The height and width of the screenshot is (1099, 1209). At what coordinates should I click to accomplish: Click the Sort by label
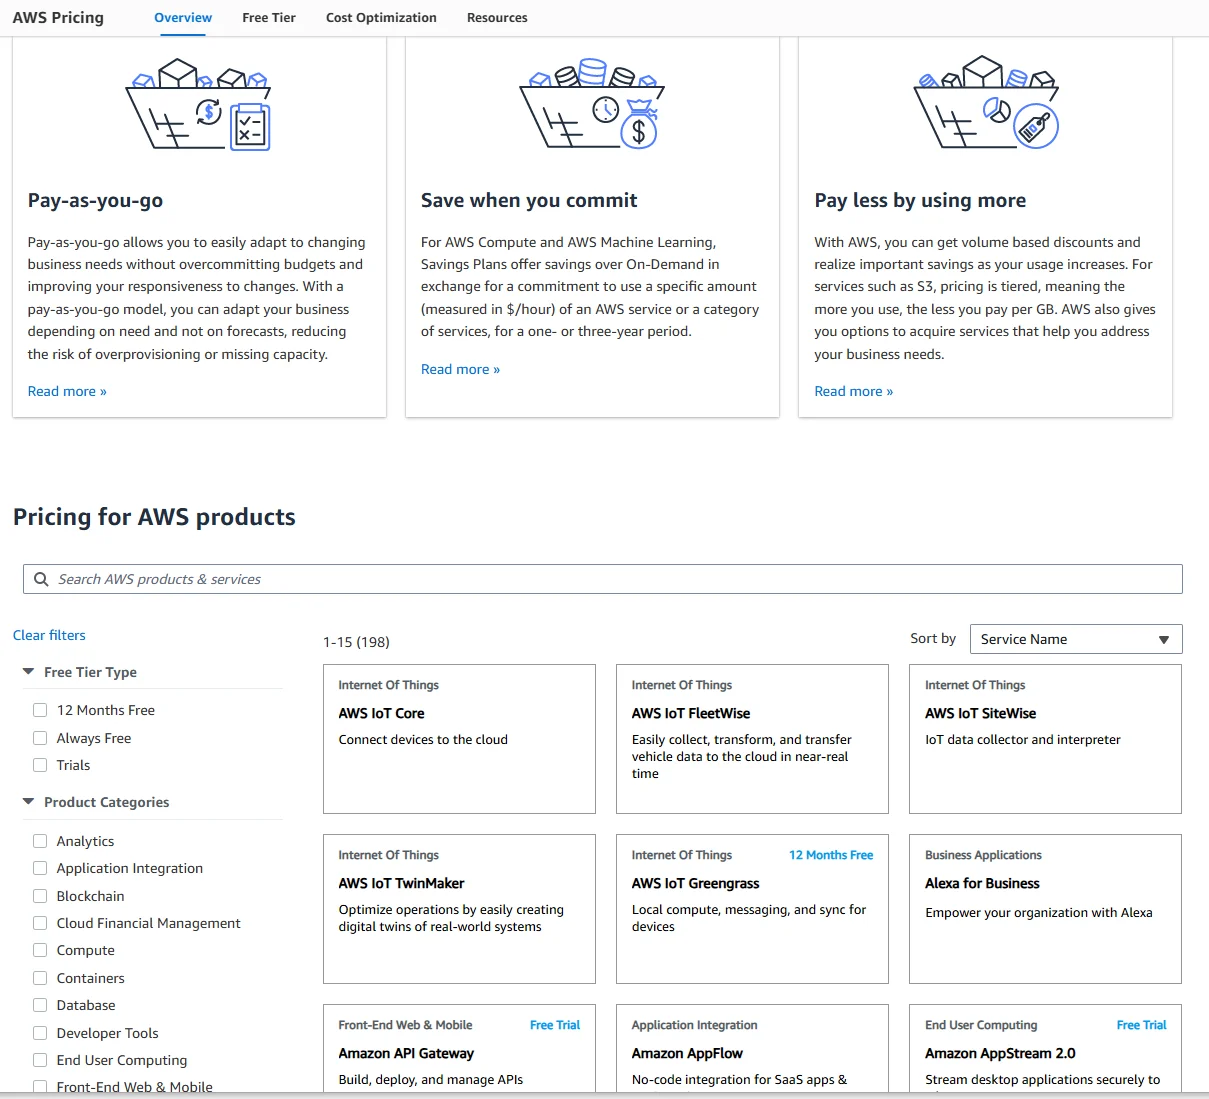click(x=933, y=638)
